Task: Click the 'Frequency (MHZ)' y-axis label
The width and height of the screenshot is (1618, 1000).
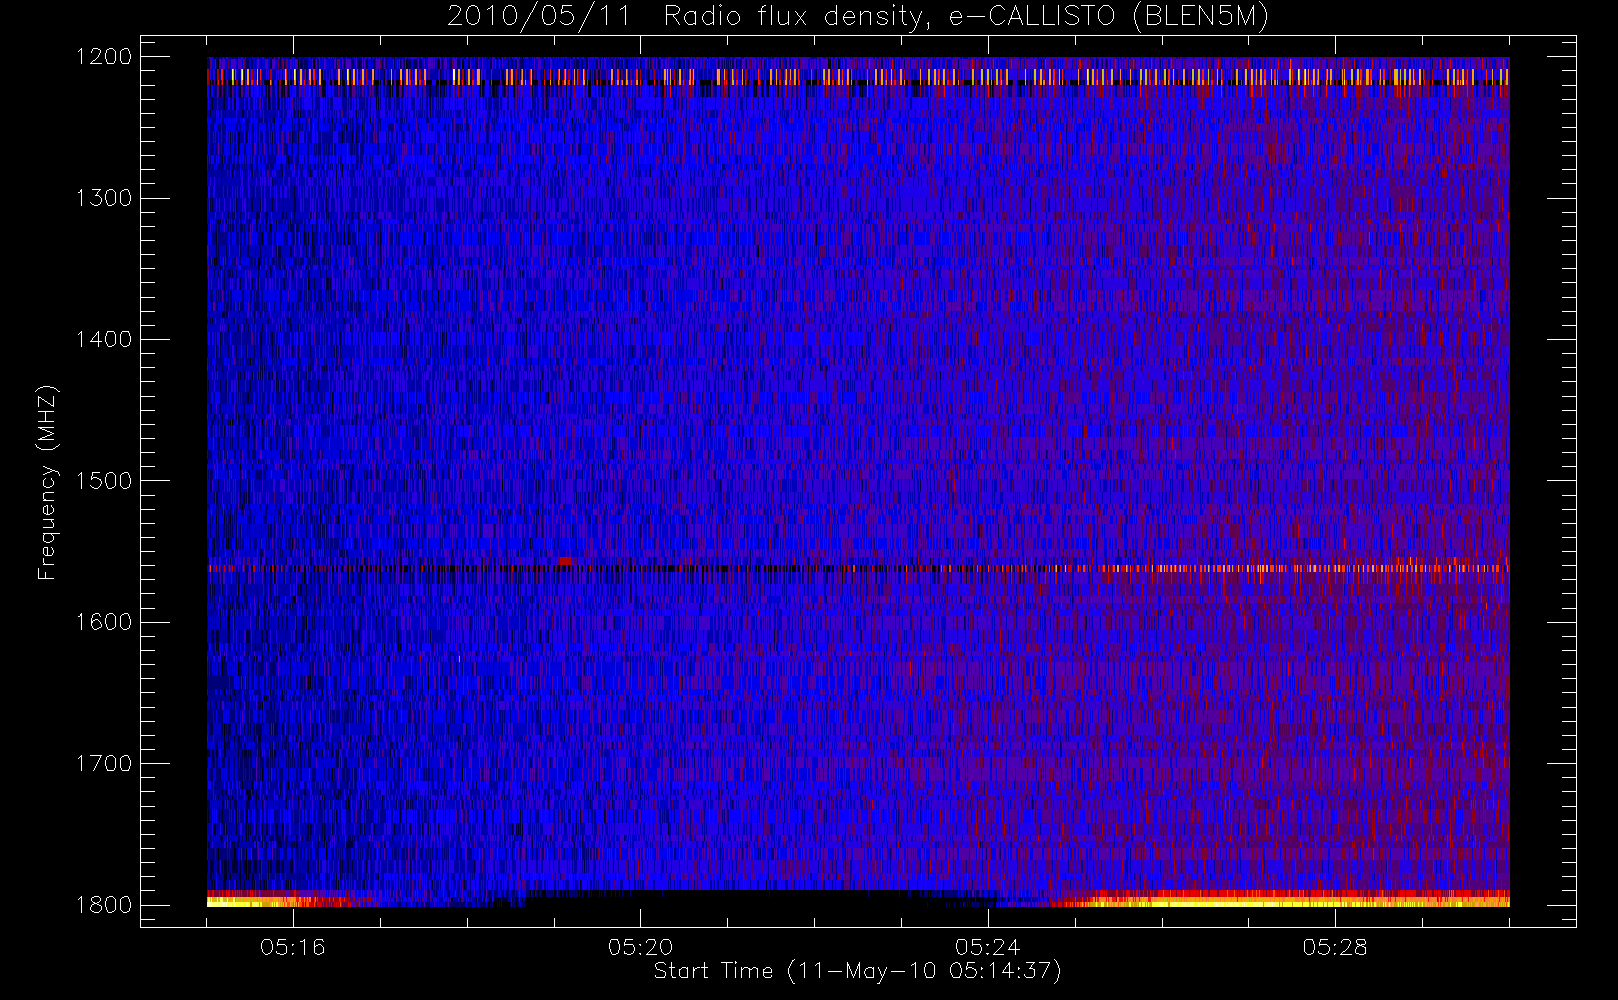Action: click(47, 482)
